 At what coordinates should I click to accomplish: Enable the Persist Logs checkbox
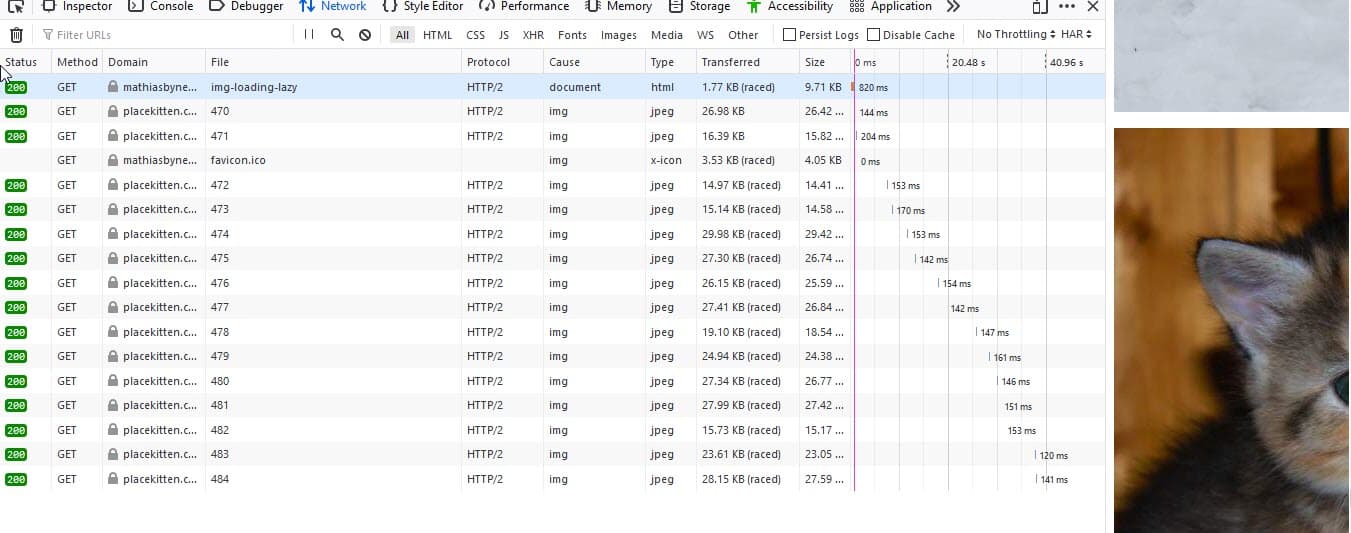(x=790, y=35)
